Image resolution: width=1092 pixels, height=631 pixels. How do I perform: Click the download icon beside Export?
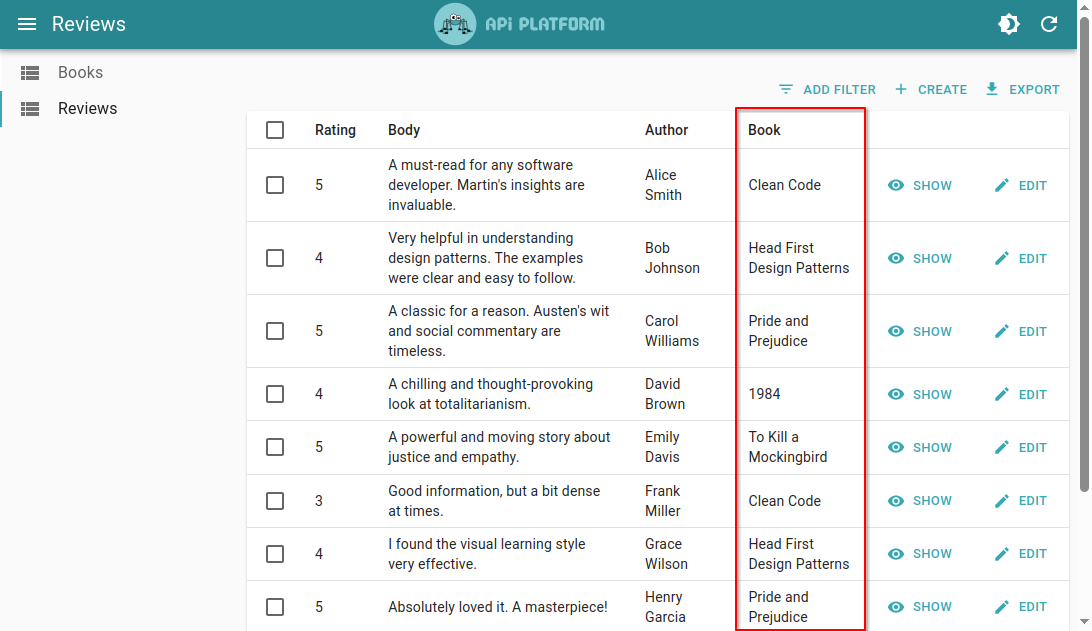click(992, 89)
